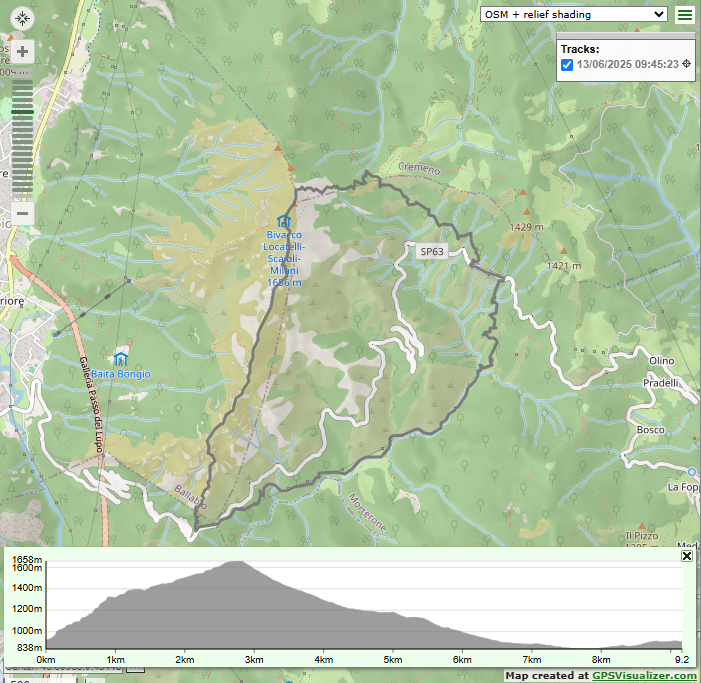Click the 838m label on elevation axis
Viewport: 701px width, 683px height.
click(x=30, y=647)
